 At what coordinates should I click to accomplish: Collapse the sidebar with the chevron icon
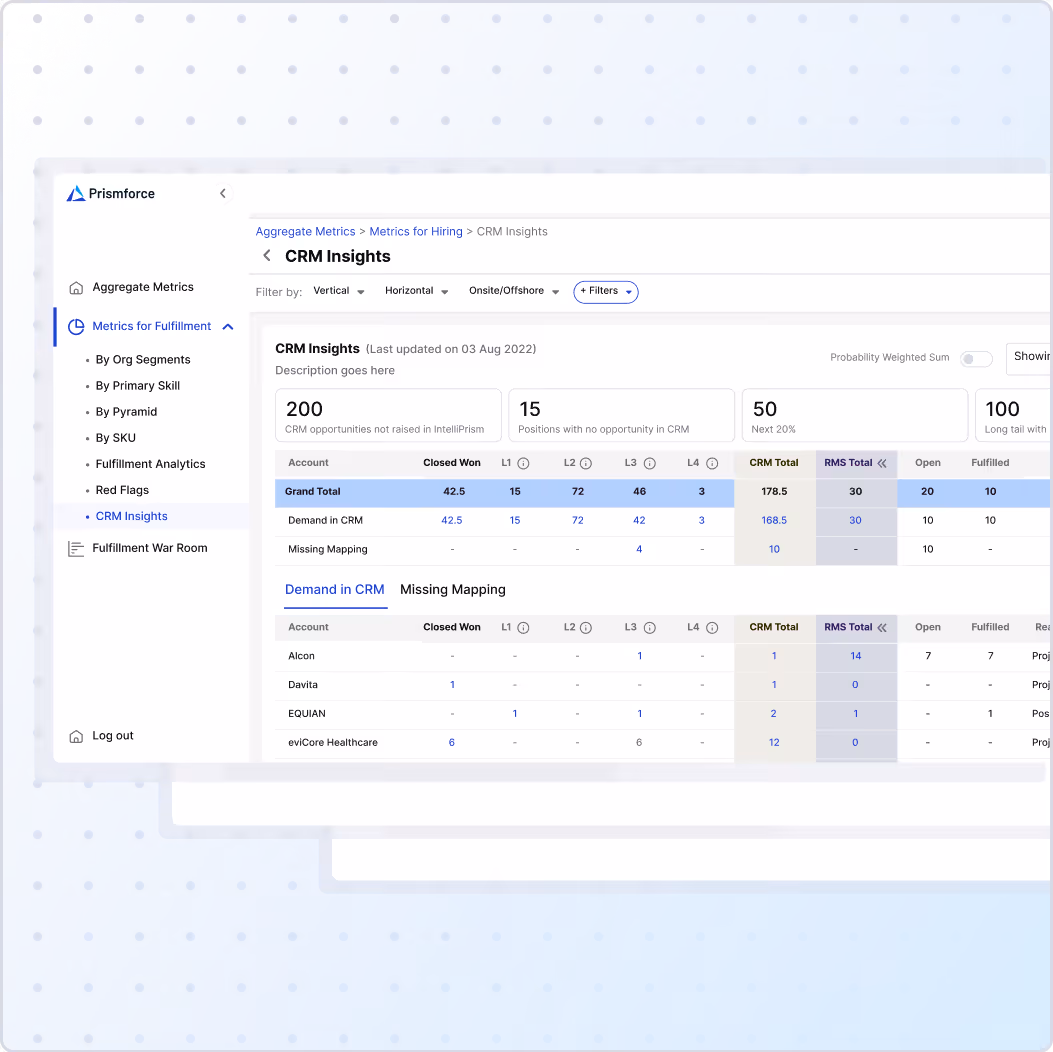tap(222, 193)
